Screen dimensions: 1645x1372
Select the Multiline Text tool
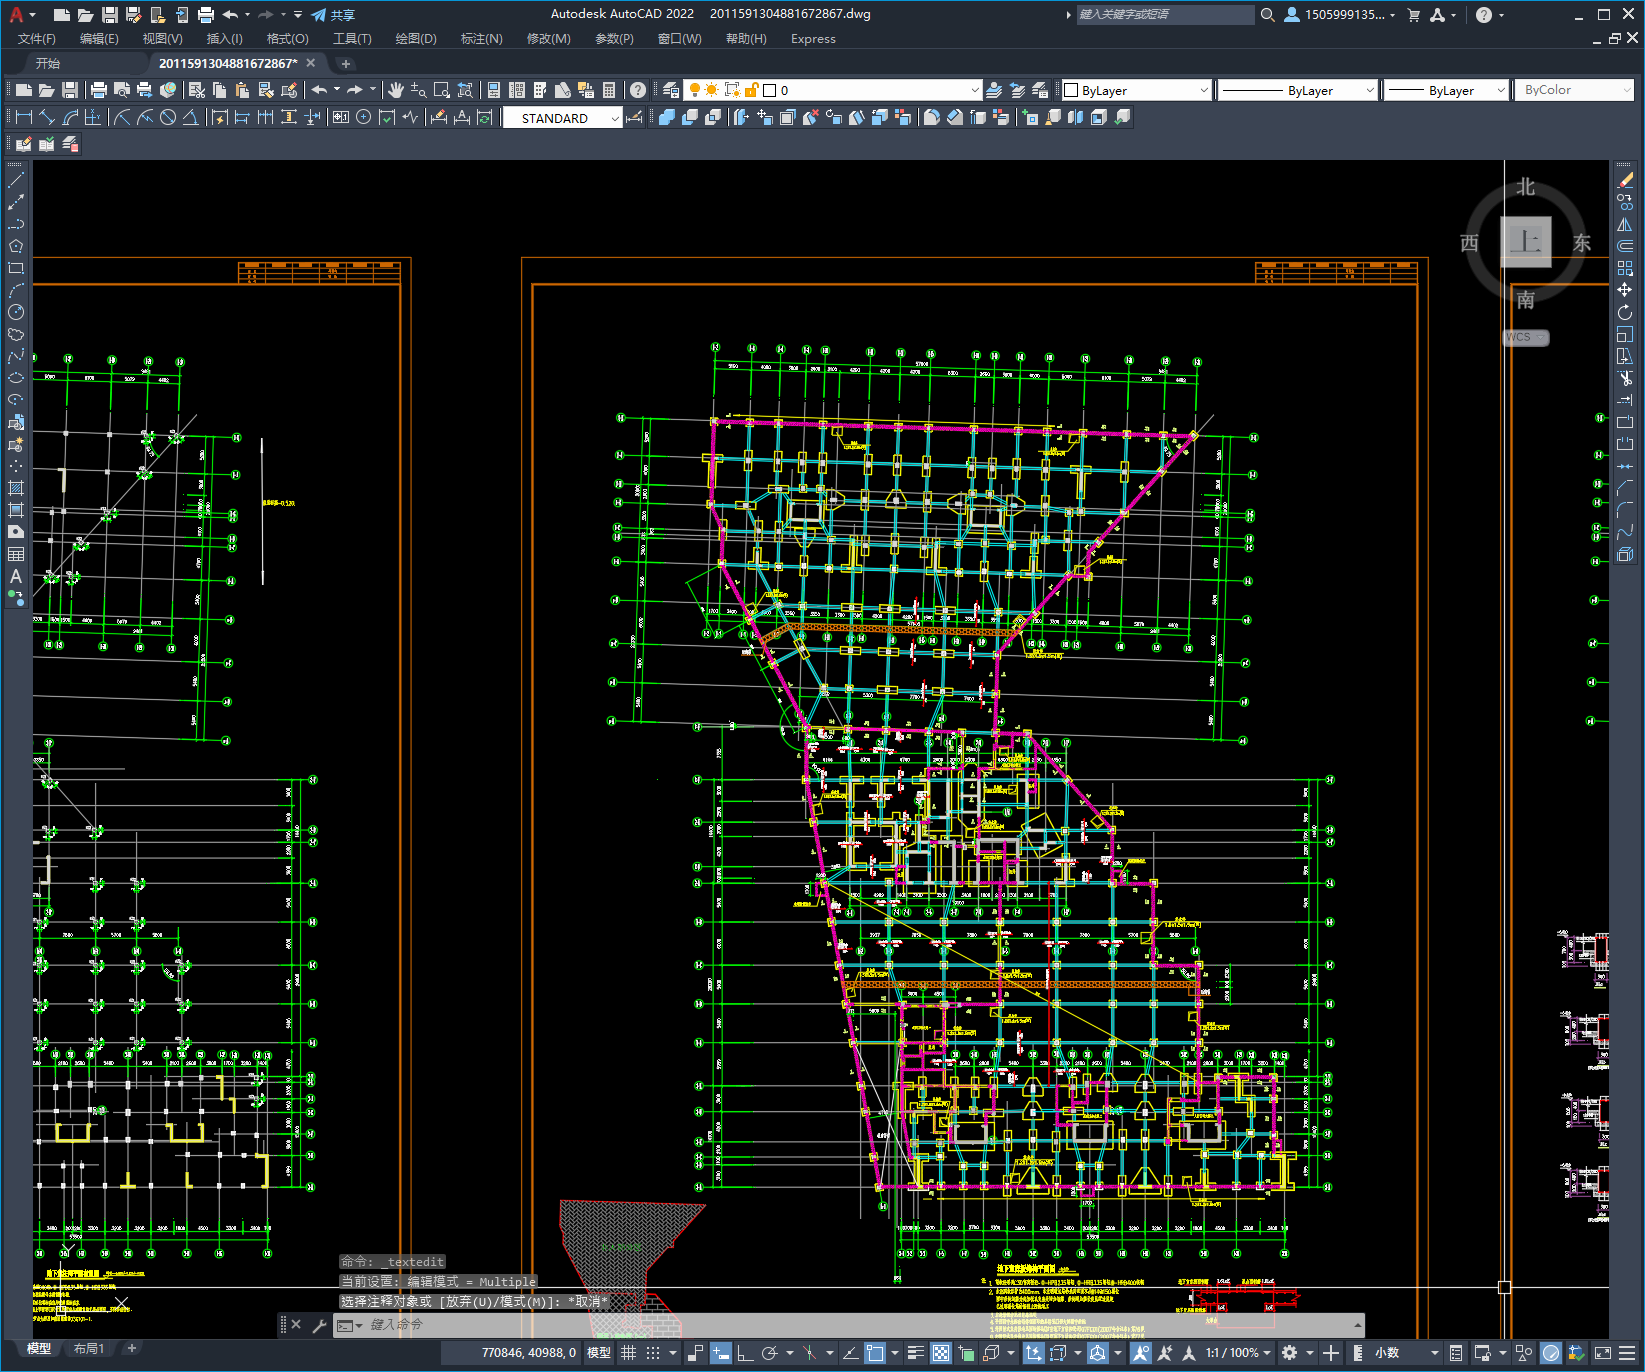[16, 576]
